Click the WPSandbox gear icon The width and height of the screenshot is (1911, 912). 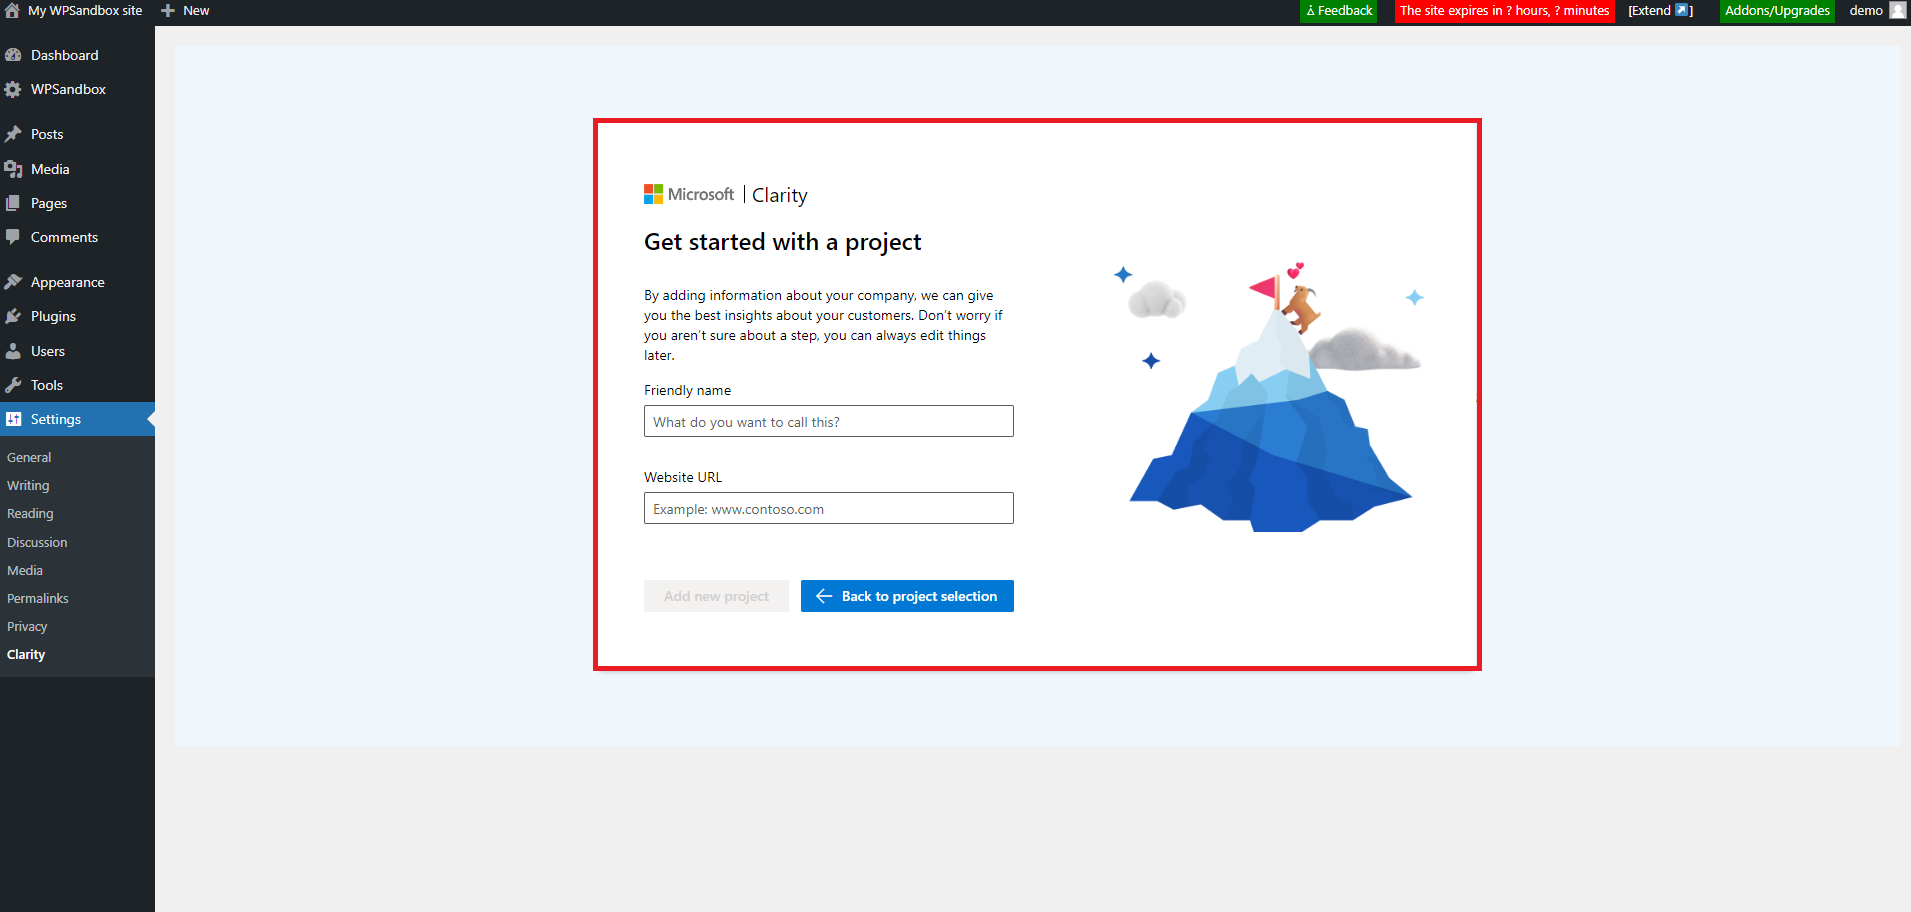[x=13, y=89]
